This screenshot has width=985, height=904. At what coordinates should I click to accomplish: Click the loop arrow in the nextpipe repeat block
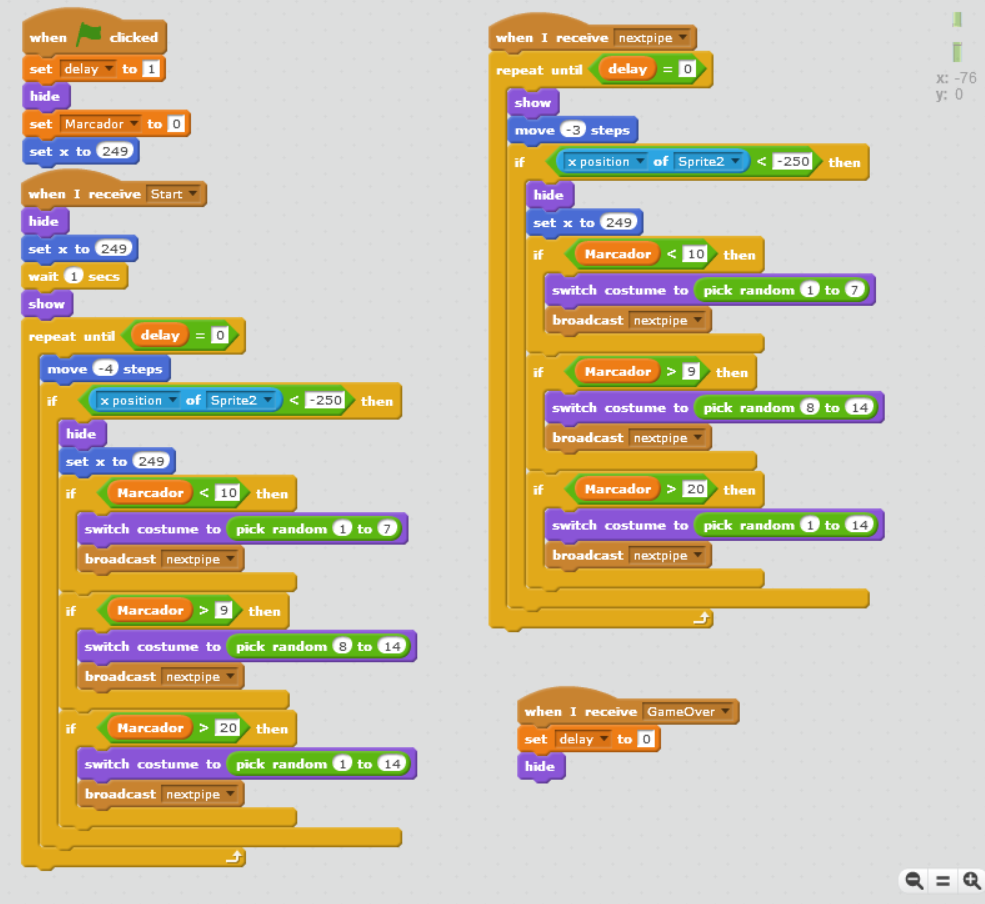[701, 619]
